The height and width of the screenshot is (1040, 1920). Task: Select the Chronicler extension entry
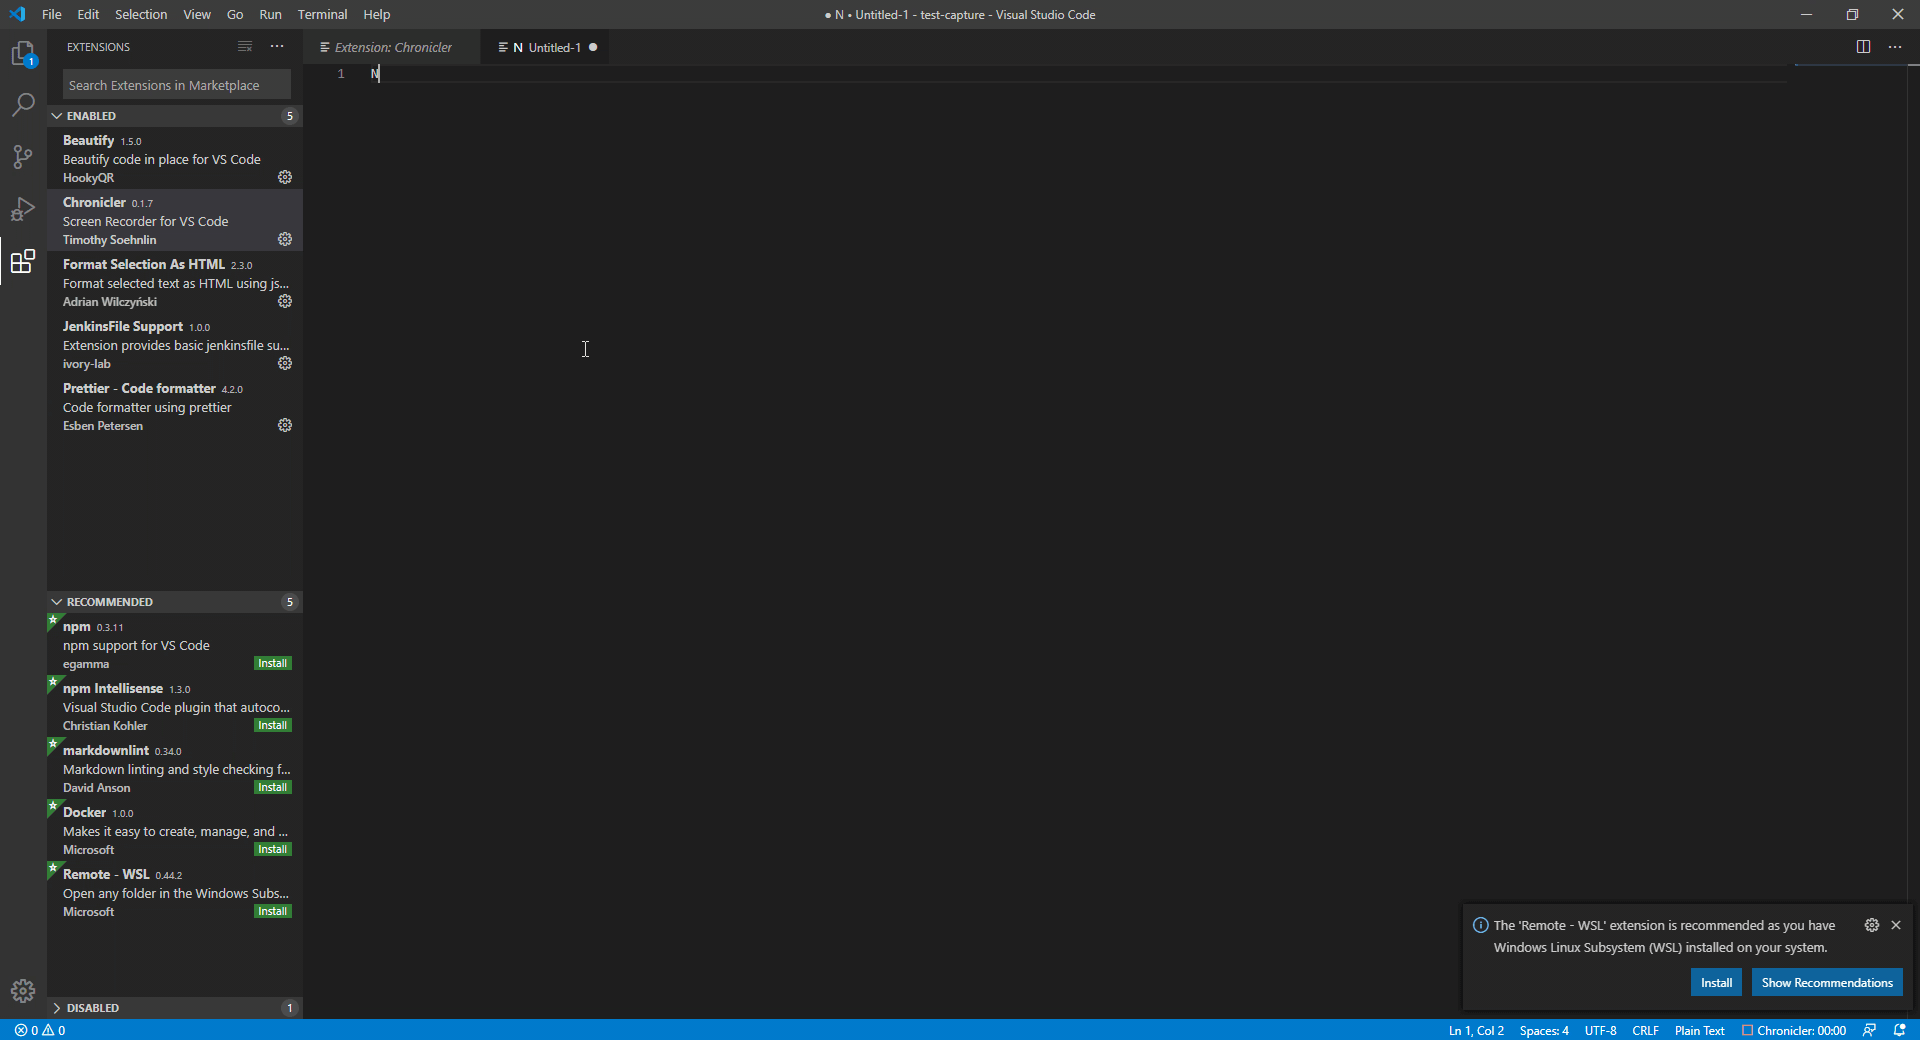(175, 220)
